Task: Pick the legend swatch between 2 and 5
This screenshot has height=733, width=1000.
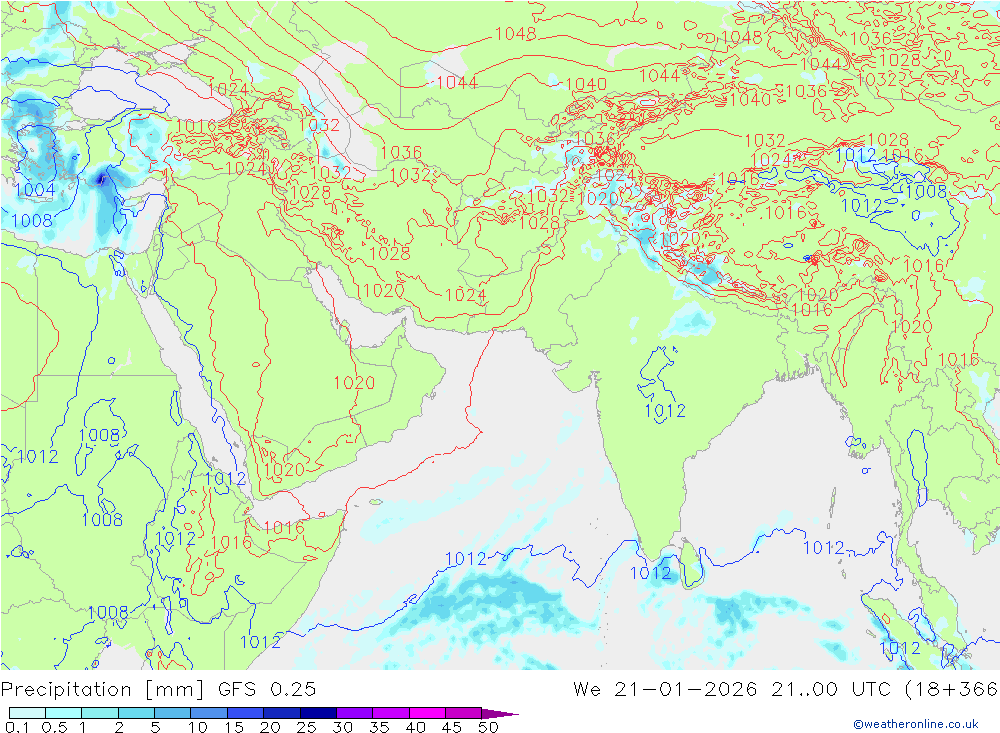Action: pos(136,713)
